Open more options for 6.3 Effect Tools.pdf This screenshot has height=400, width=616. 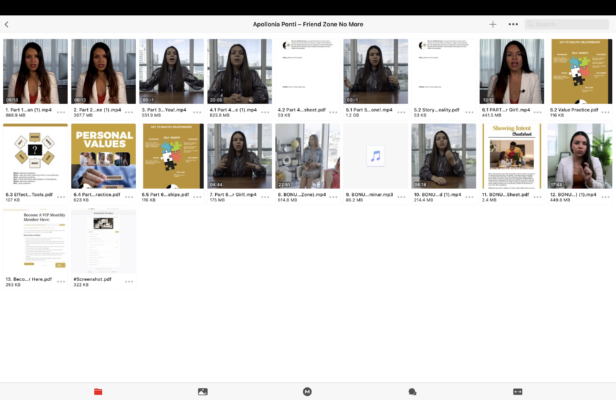click(61, 197)
